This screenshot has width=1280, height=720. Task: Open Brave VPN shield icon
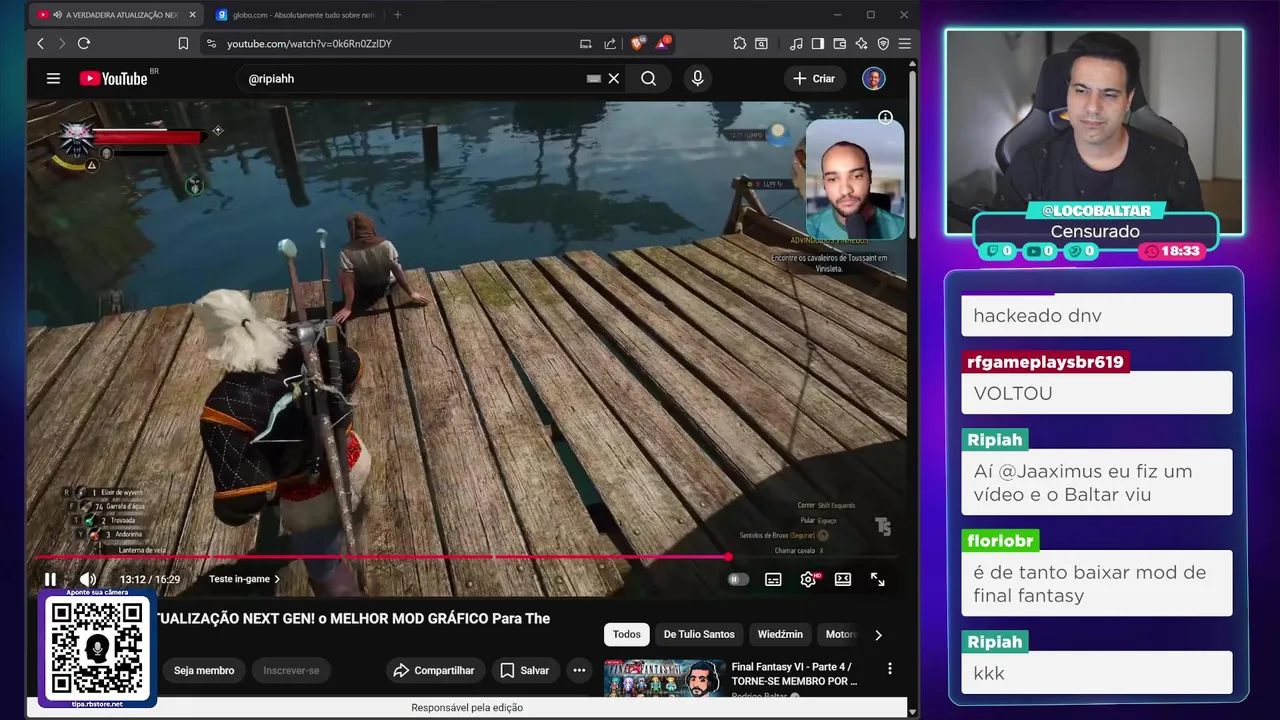tap(883, 43)
